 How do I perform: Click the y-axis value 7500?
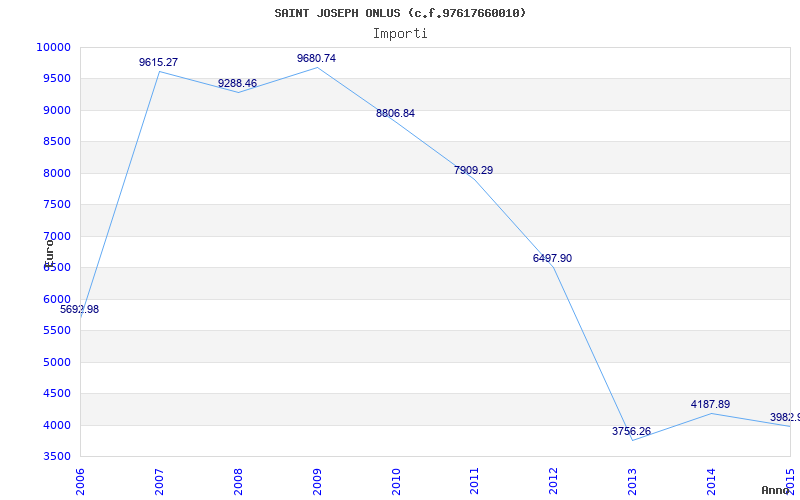coord(56,205)
